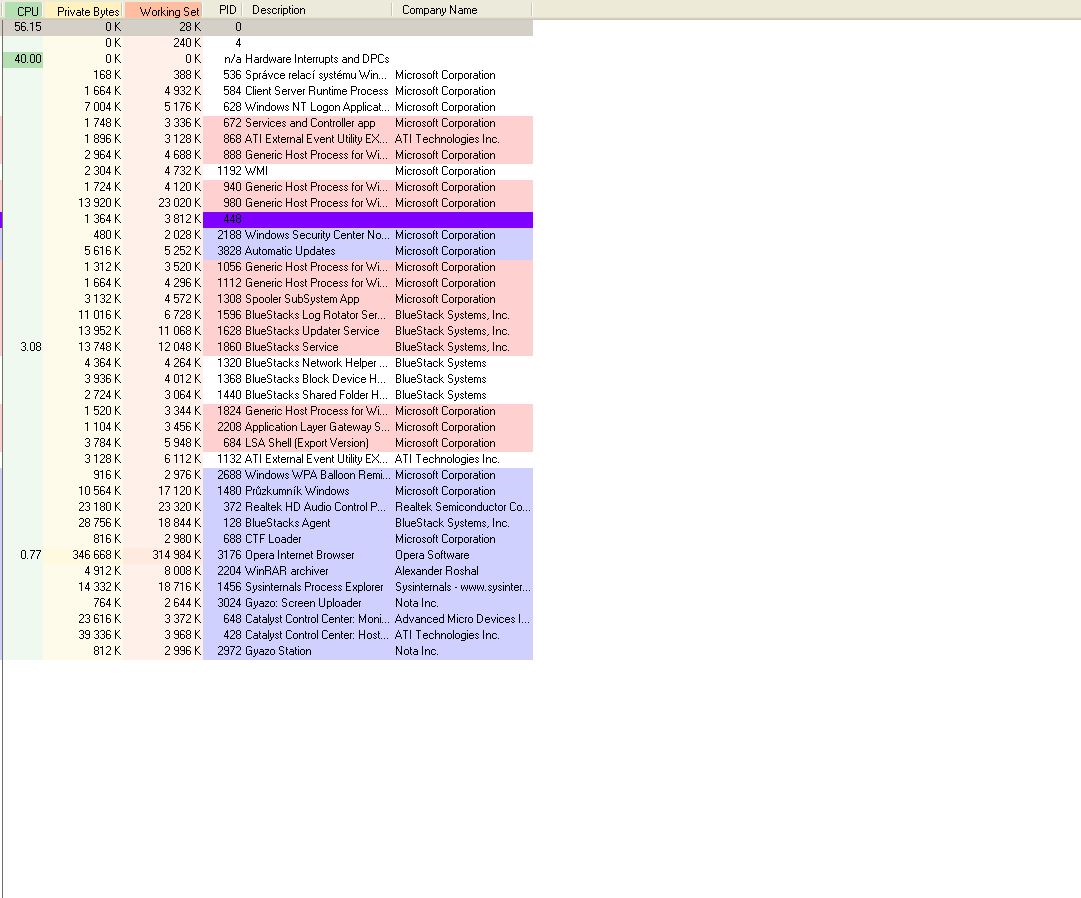1081x898 pixels.
Task: Select the purple highlighted PID 448 row
Action: click(x=267, y=219)
